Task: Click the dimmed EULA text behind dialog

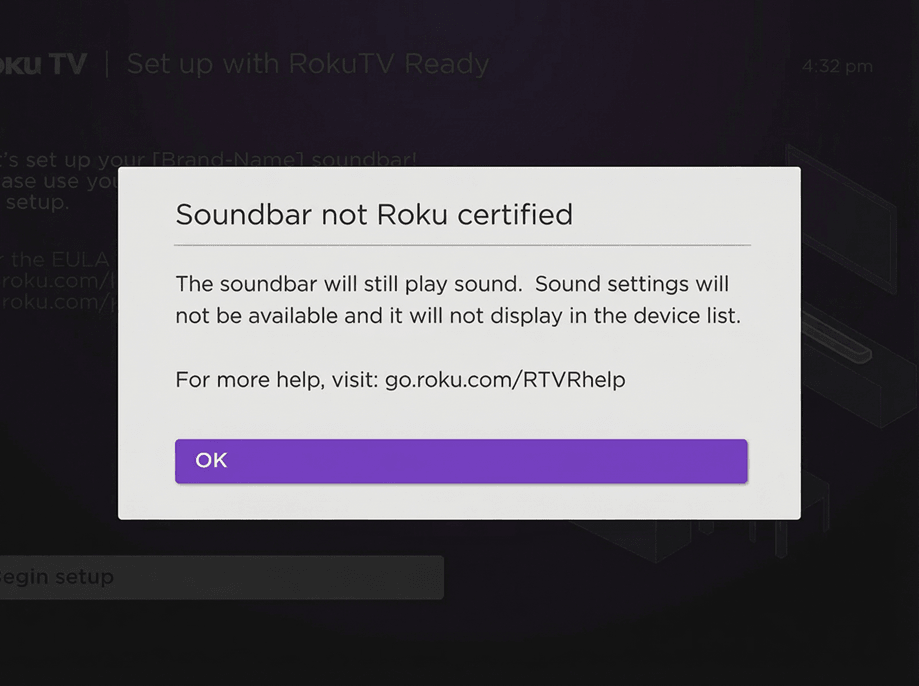Action: [x=60, y=260]
